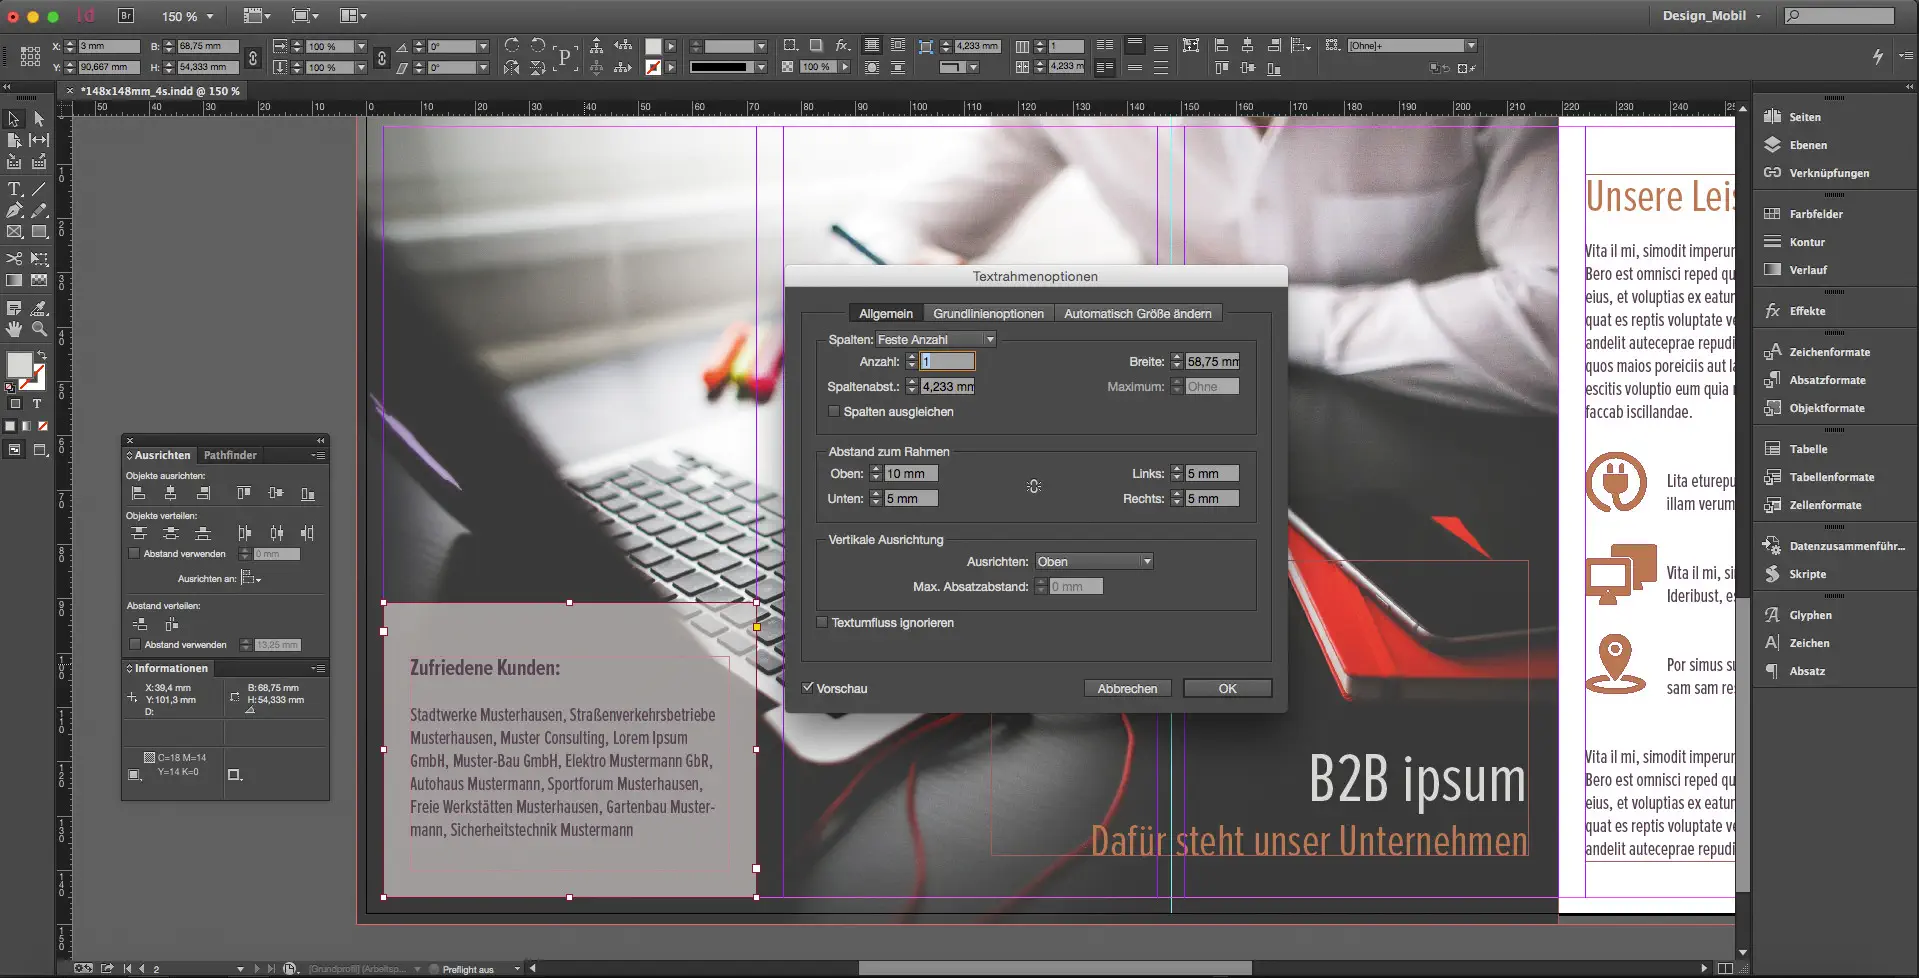Select the Hand tool
Screen dimensions: 1919x978
pyautogui.click(x=14, y=329)
